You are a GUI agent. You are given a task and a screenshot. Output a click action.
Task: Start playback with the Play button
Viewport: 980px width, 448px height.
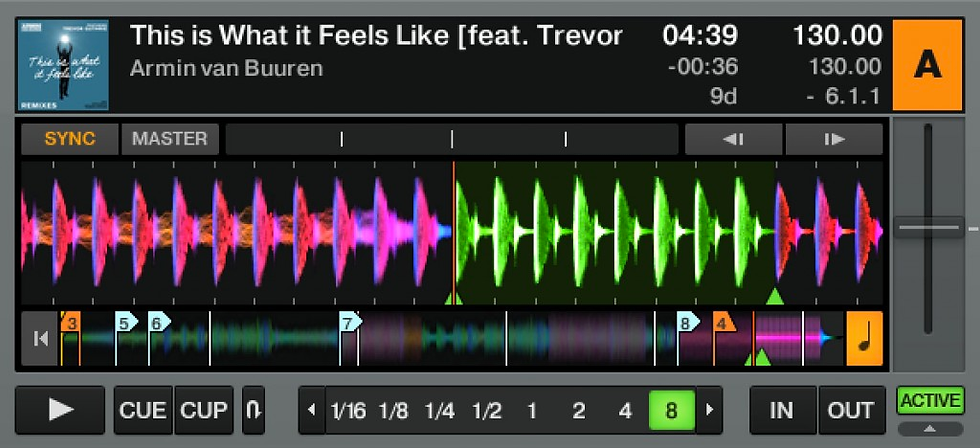tap(60, 410)
